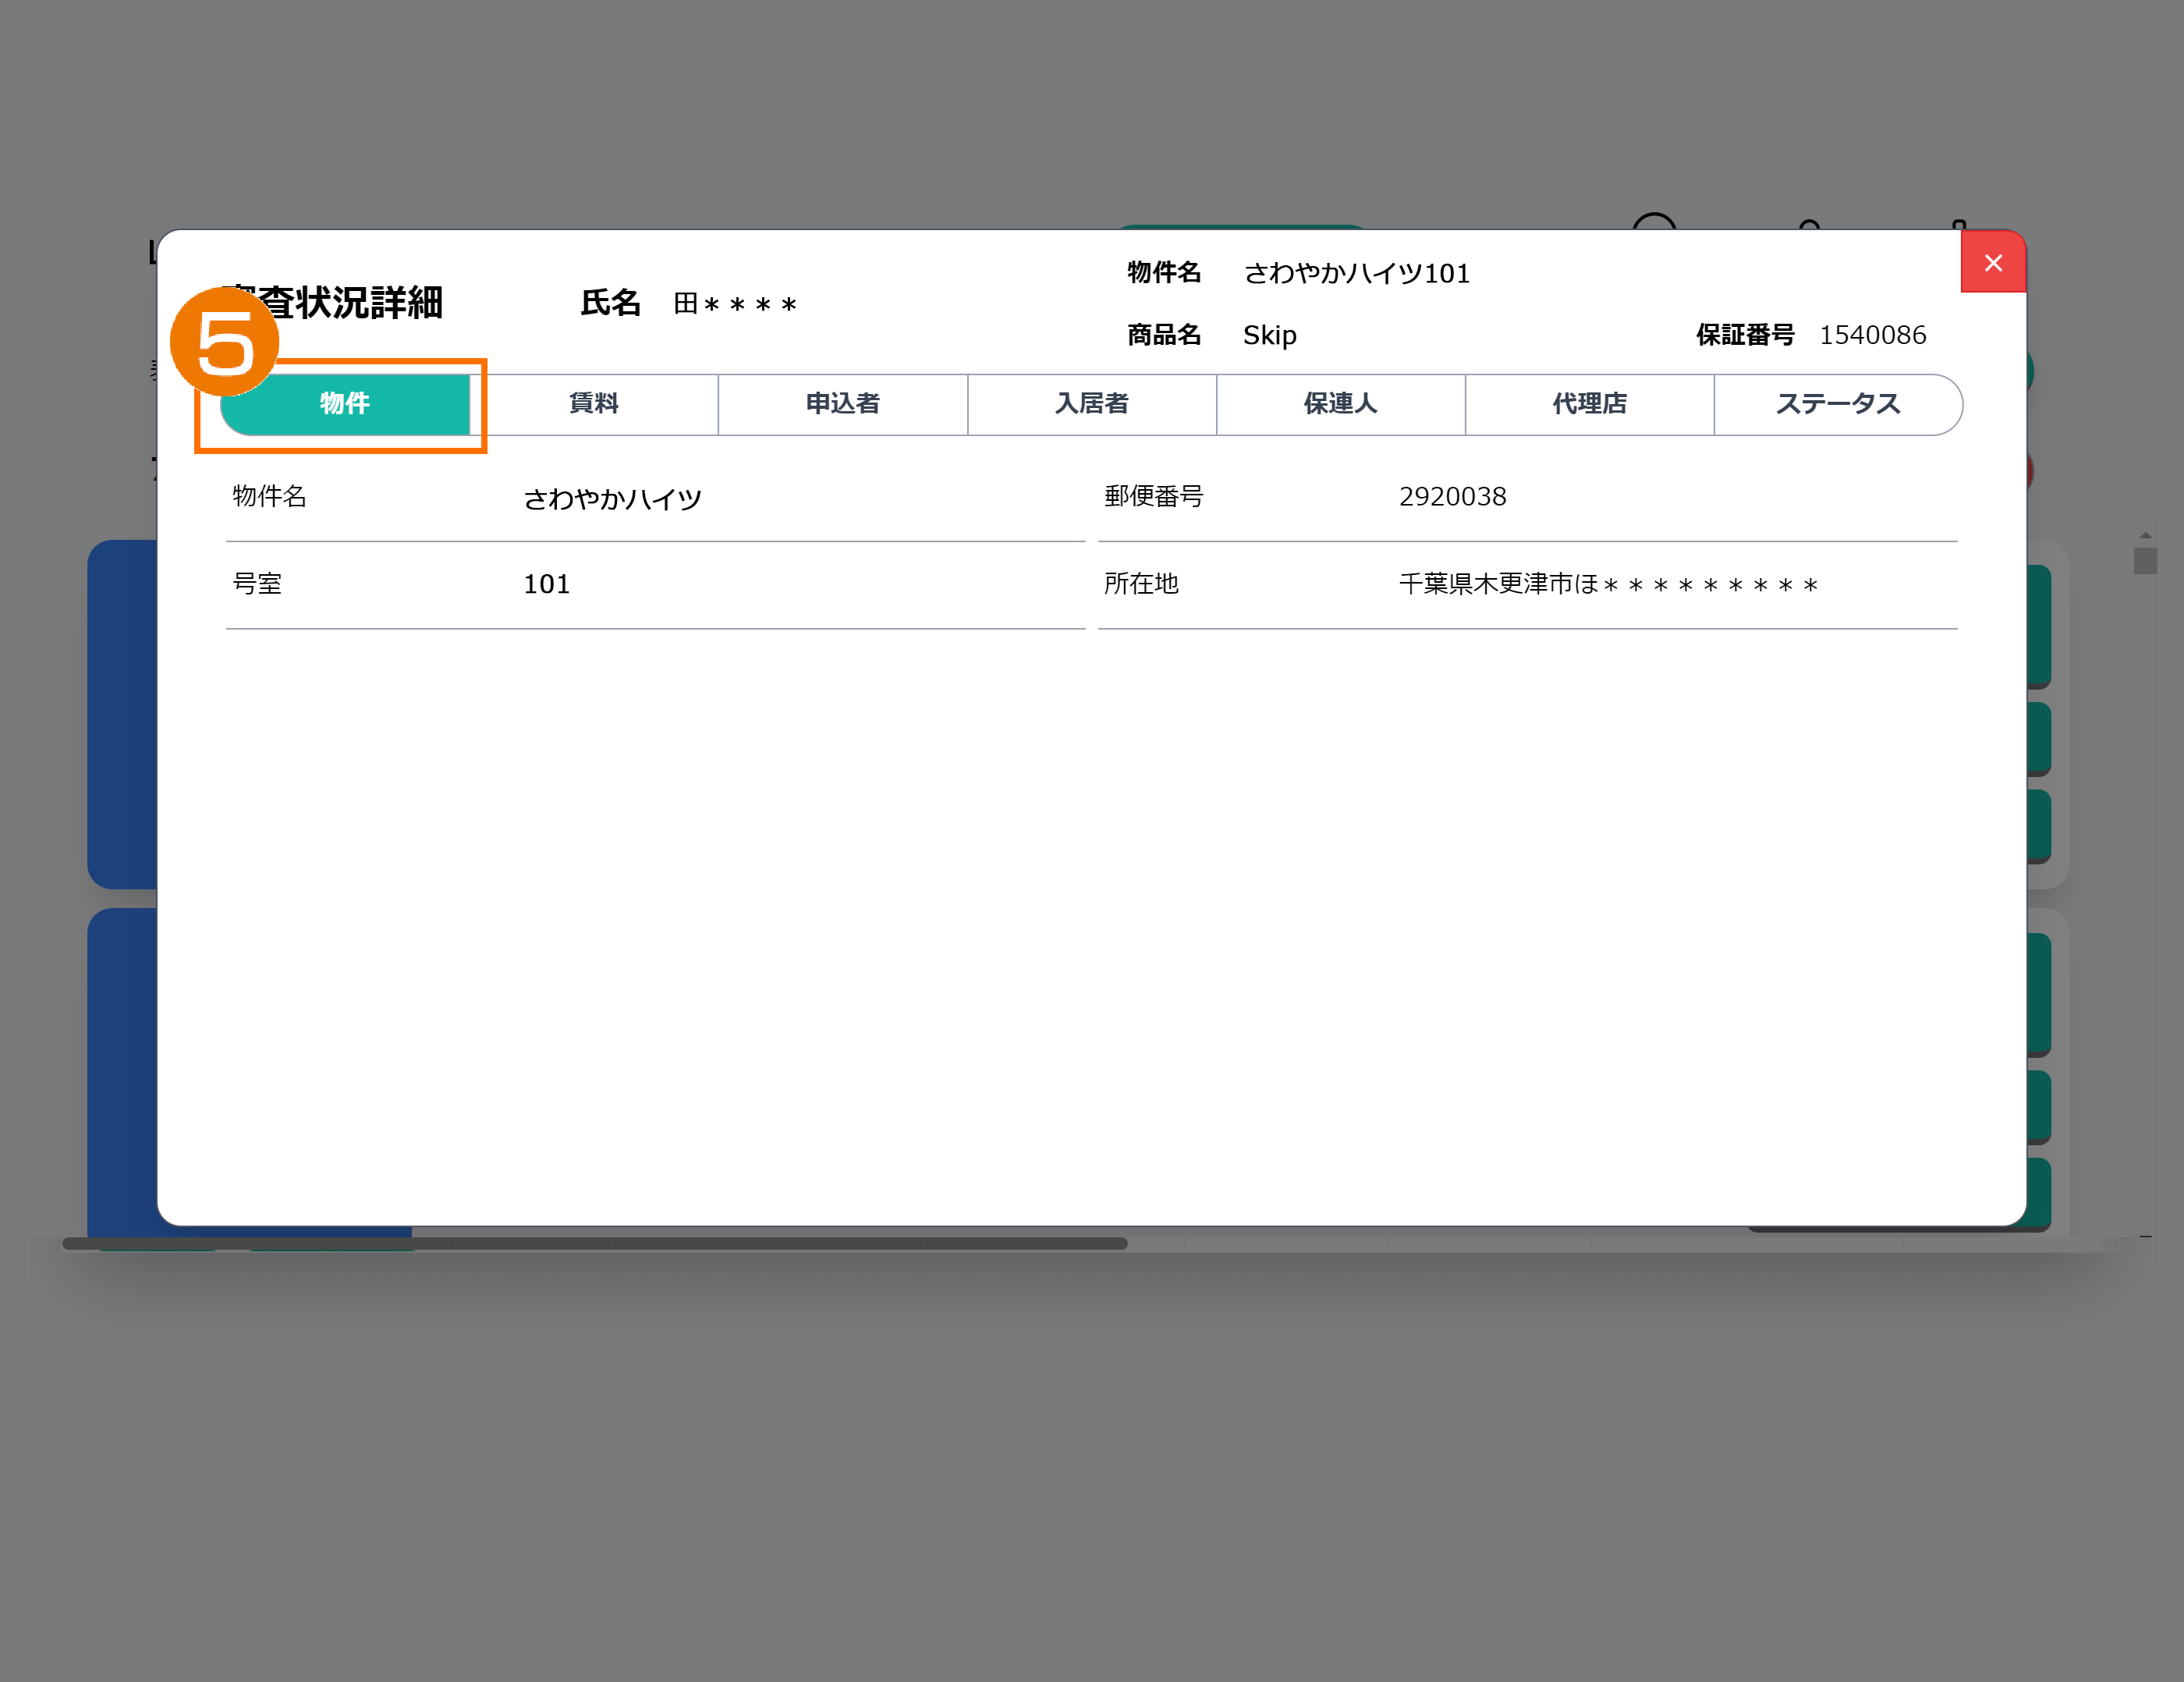This screenshot has width=2184, height=1682.
Task: Click the masked 氏名 value
Action: pos(734,304)
